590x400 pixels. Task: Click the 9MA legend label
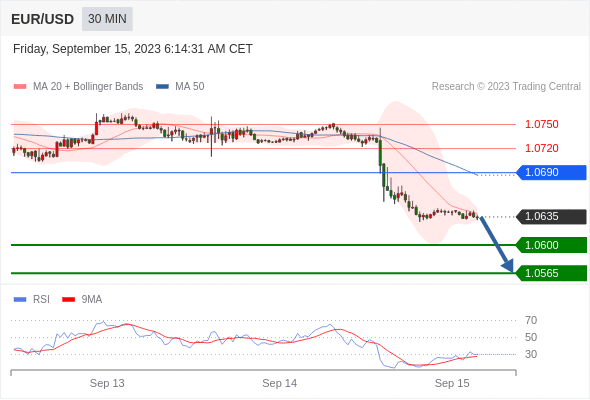coord(92,300)
